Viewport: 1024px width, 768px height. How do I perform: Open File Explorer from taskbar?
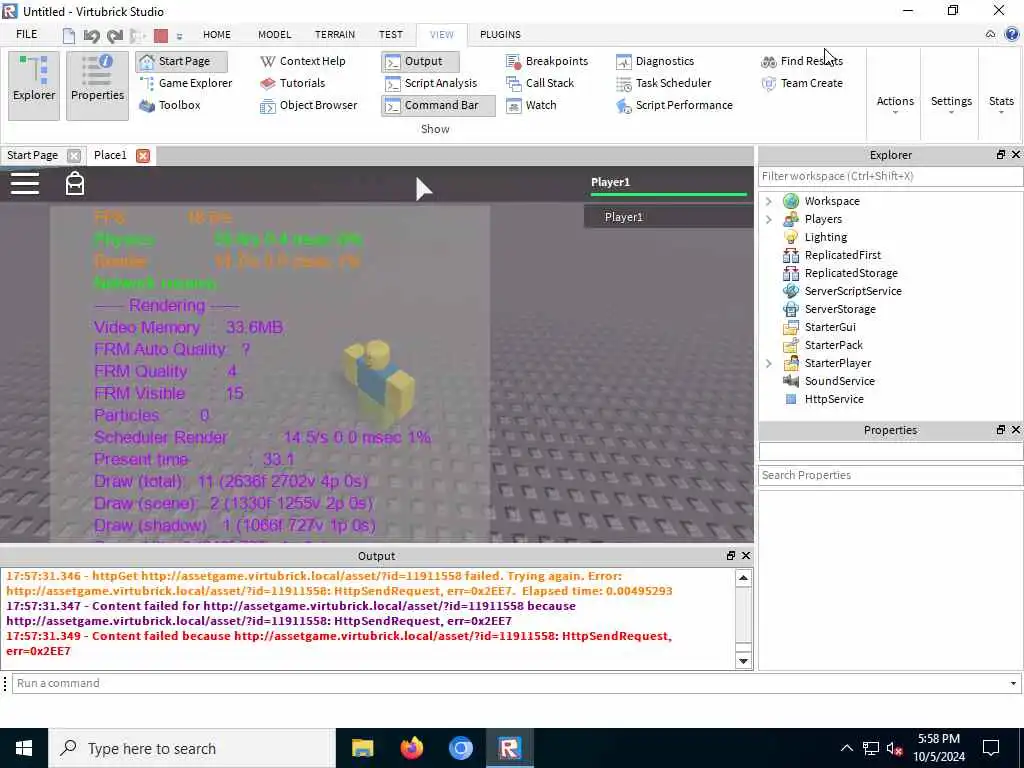(362, 748)
